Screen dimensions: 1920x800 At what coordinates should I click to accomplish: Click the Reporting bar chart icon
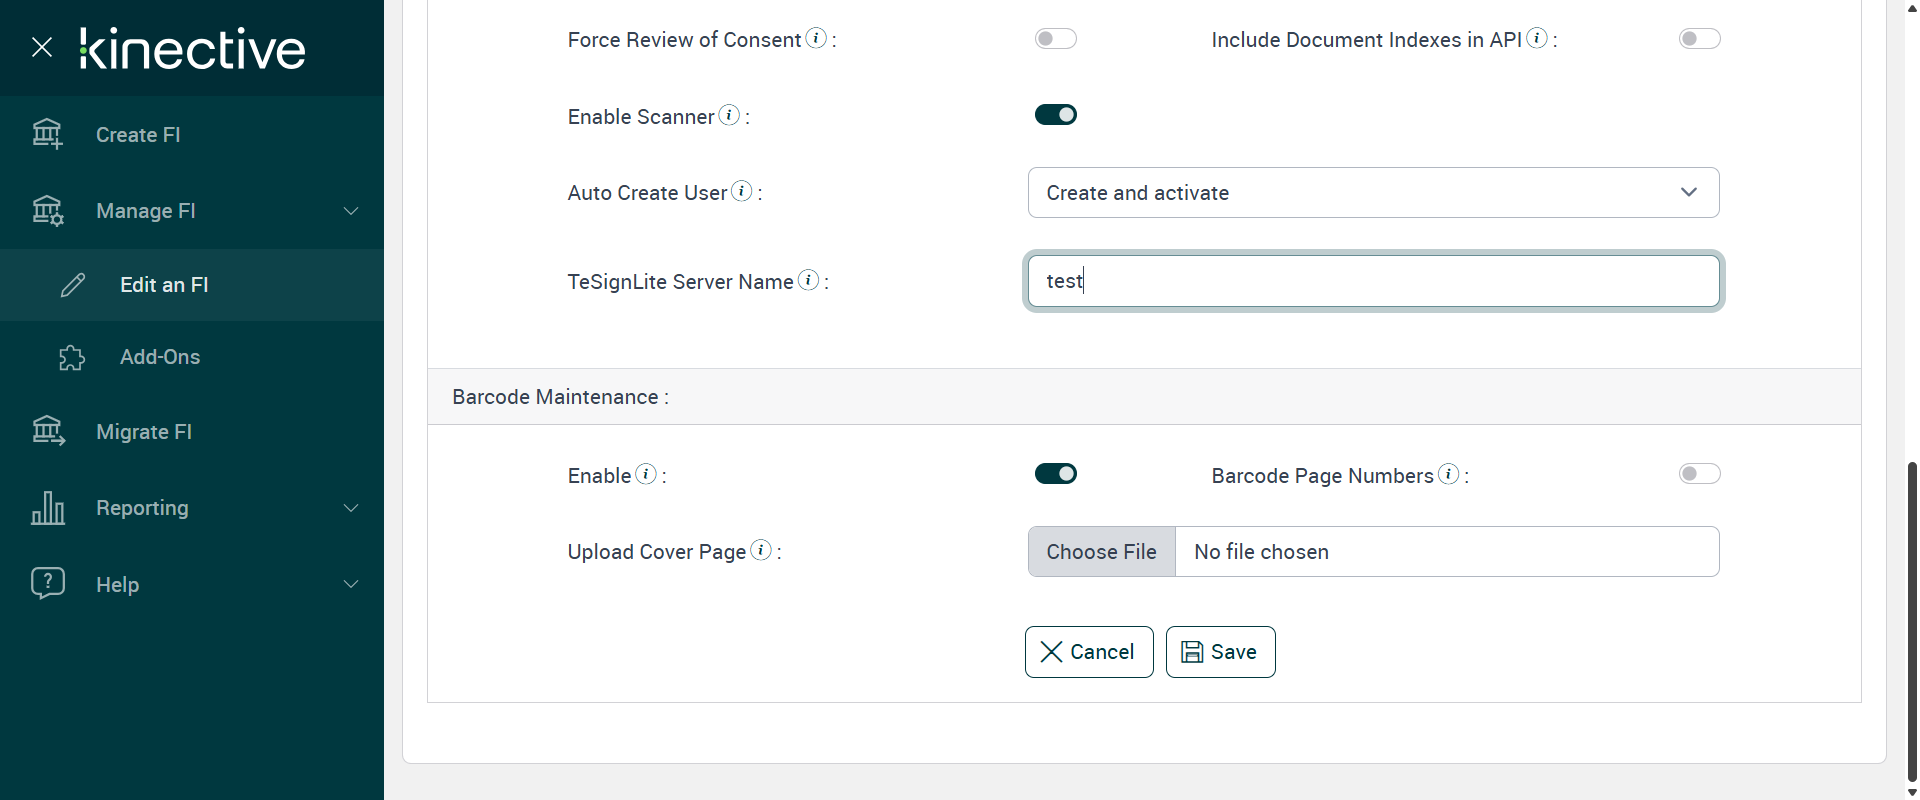48,508
